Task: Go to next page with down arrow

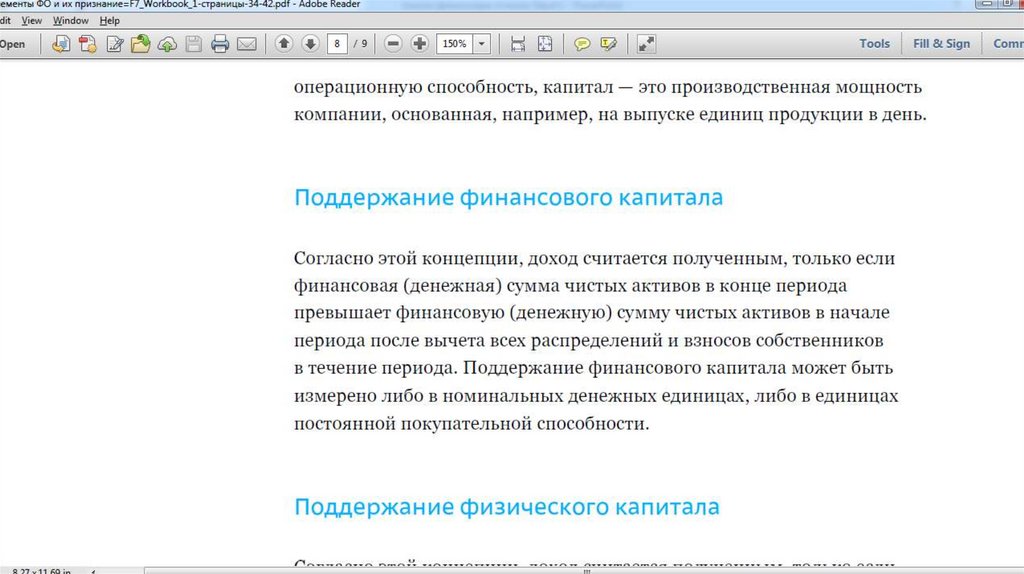Action: pyautogui.click(x=310, y=44)
